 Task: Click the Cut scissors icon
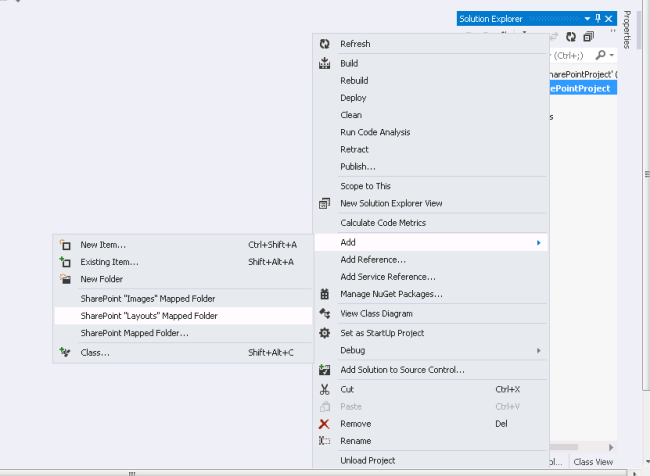point(325,389)
